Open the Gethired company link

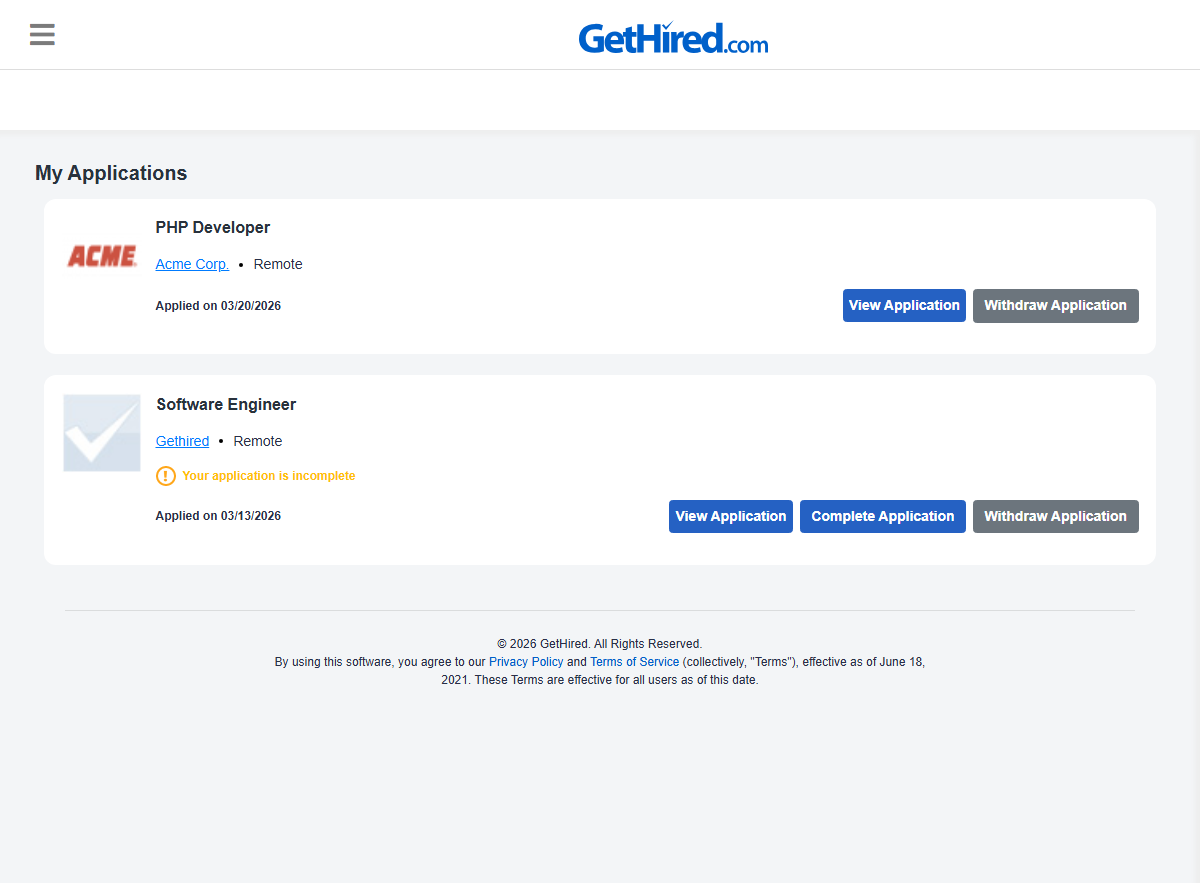182,441
